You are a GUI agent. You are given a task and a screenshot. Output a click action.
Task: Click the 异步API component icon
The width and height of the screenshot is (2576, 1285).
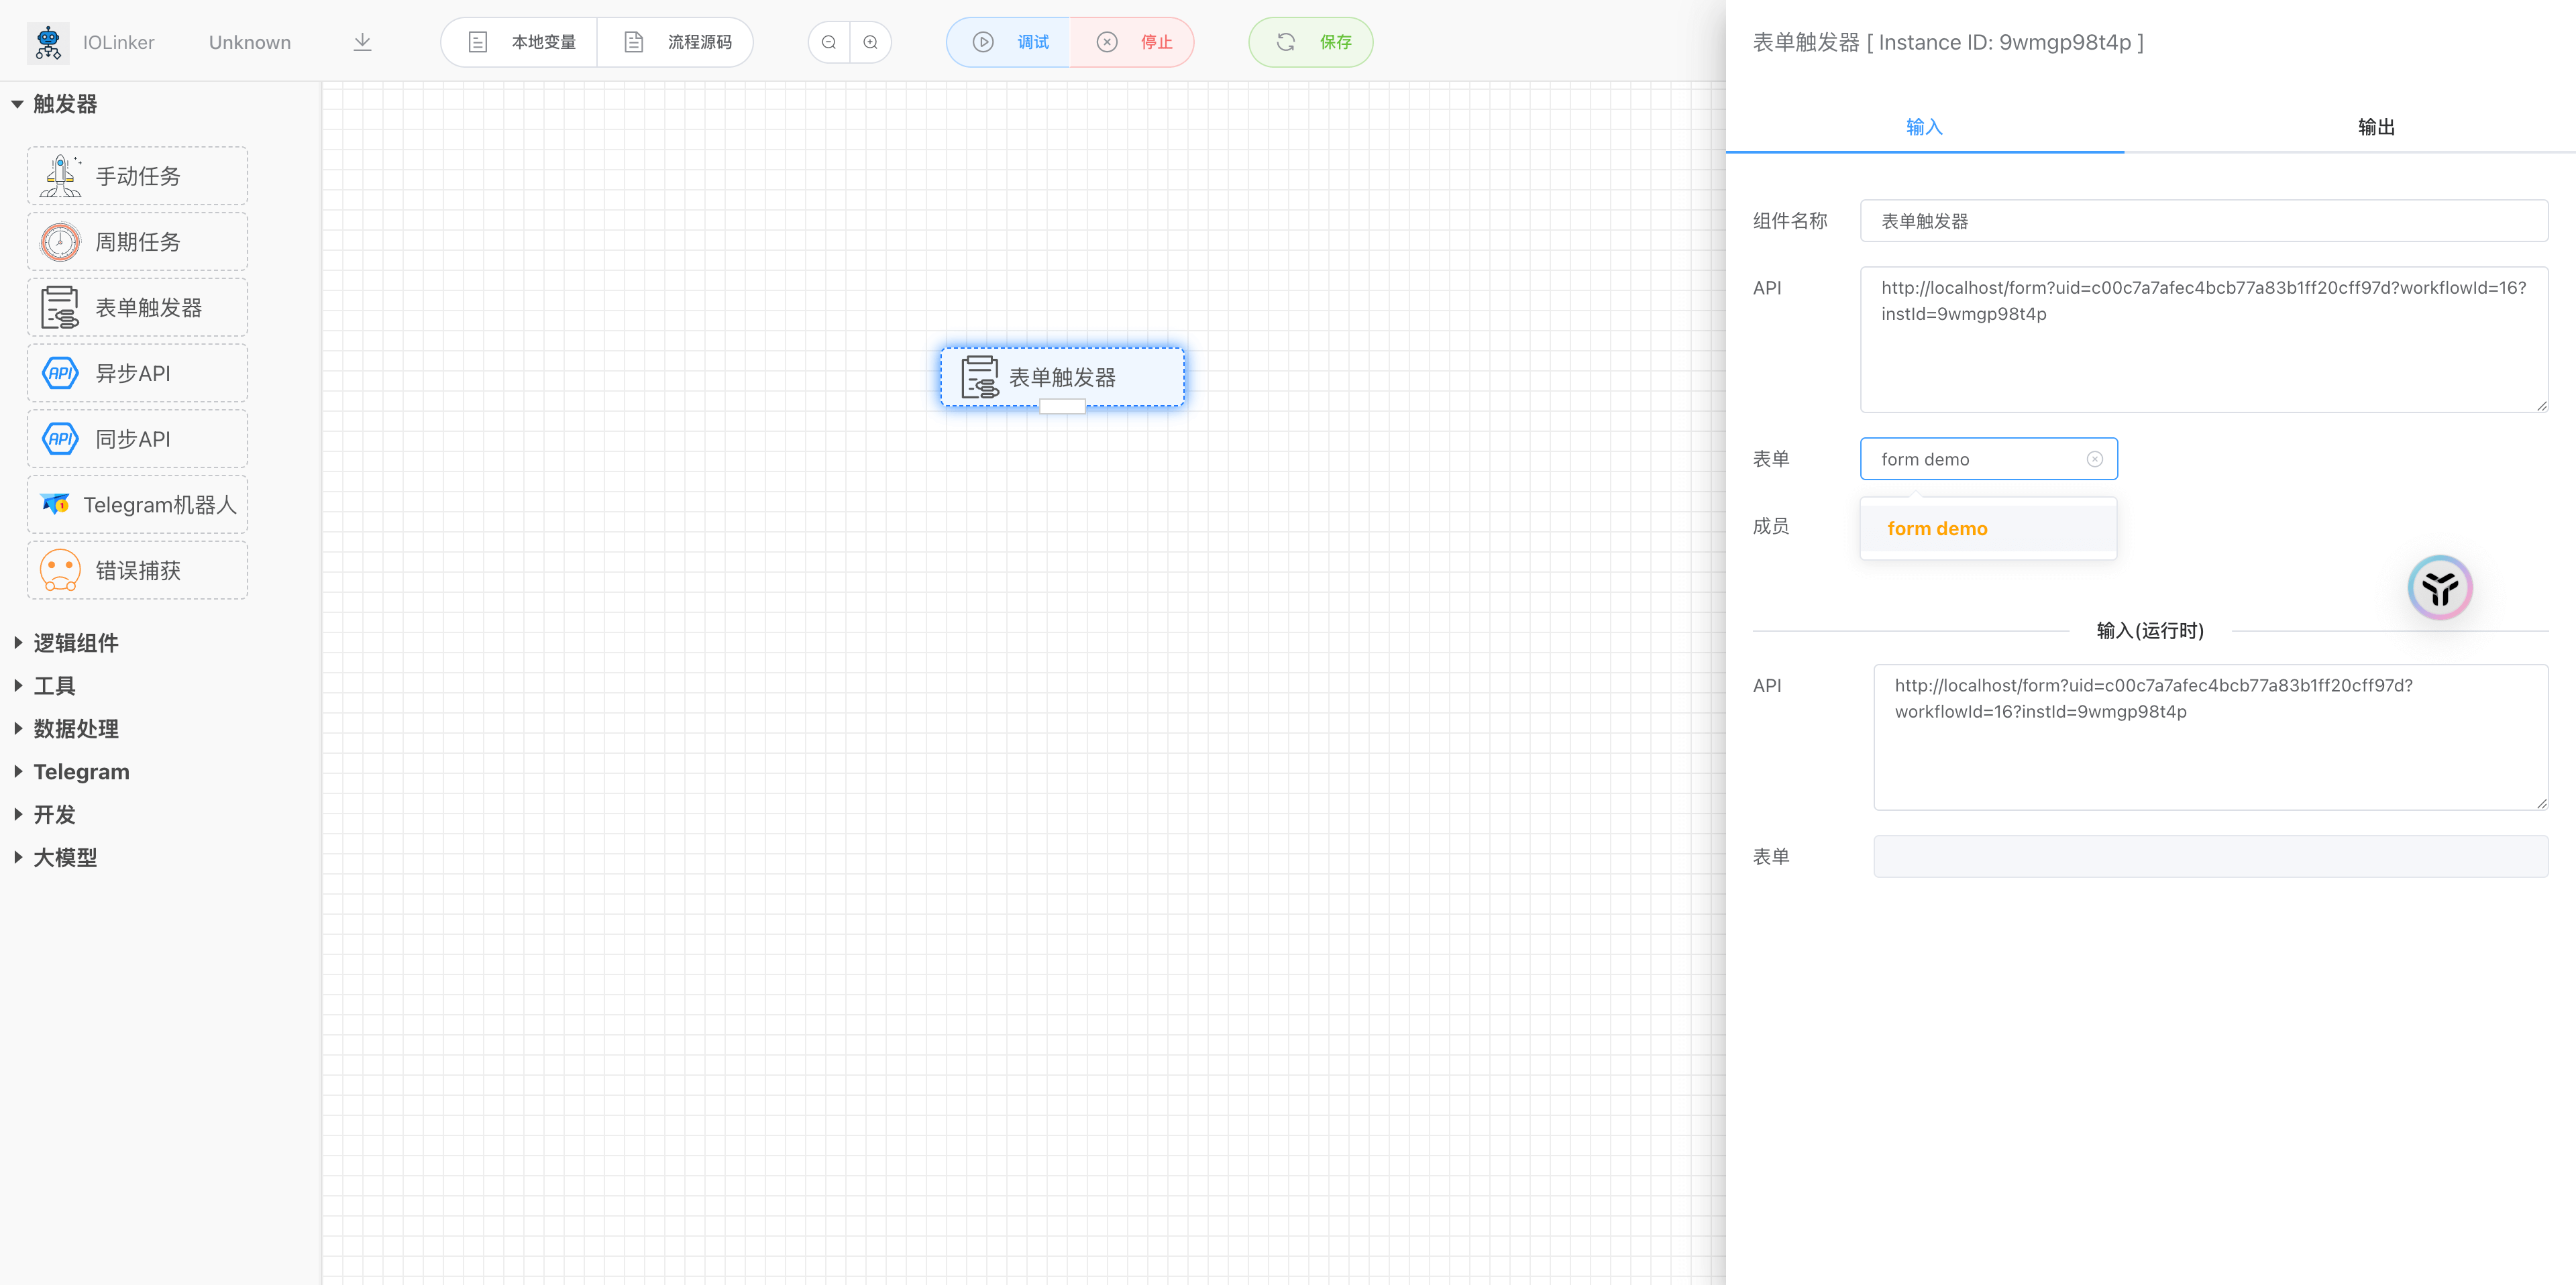tap(60, 372)
